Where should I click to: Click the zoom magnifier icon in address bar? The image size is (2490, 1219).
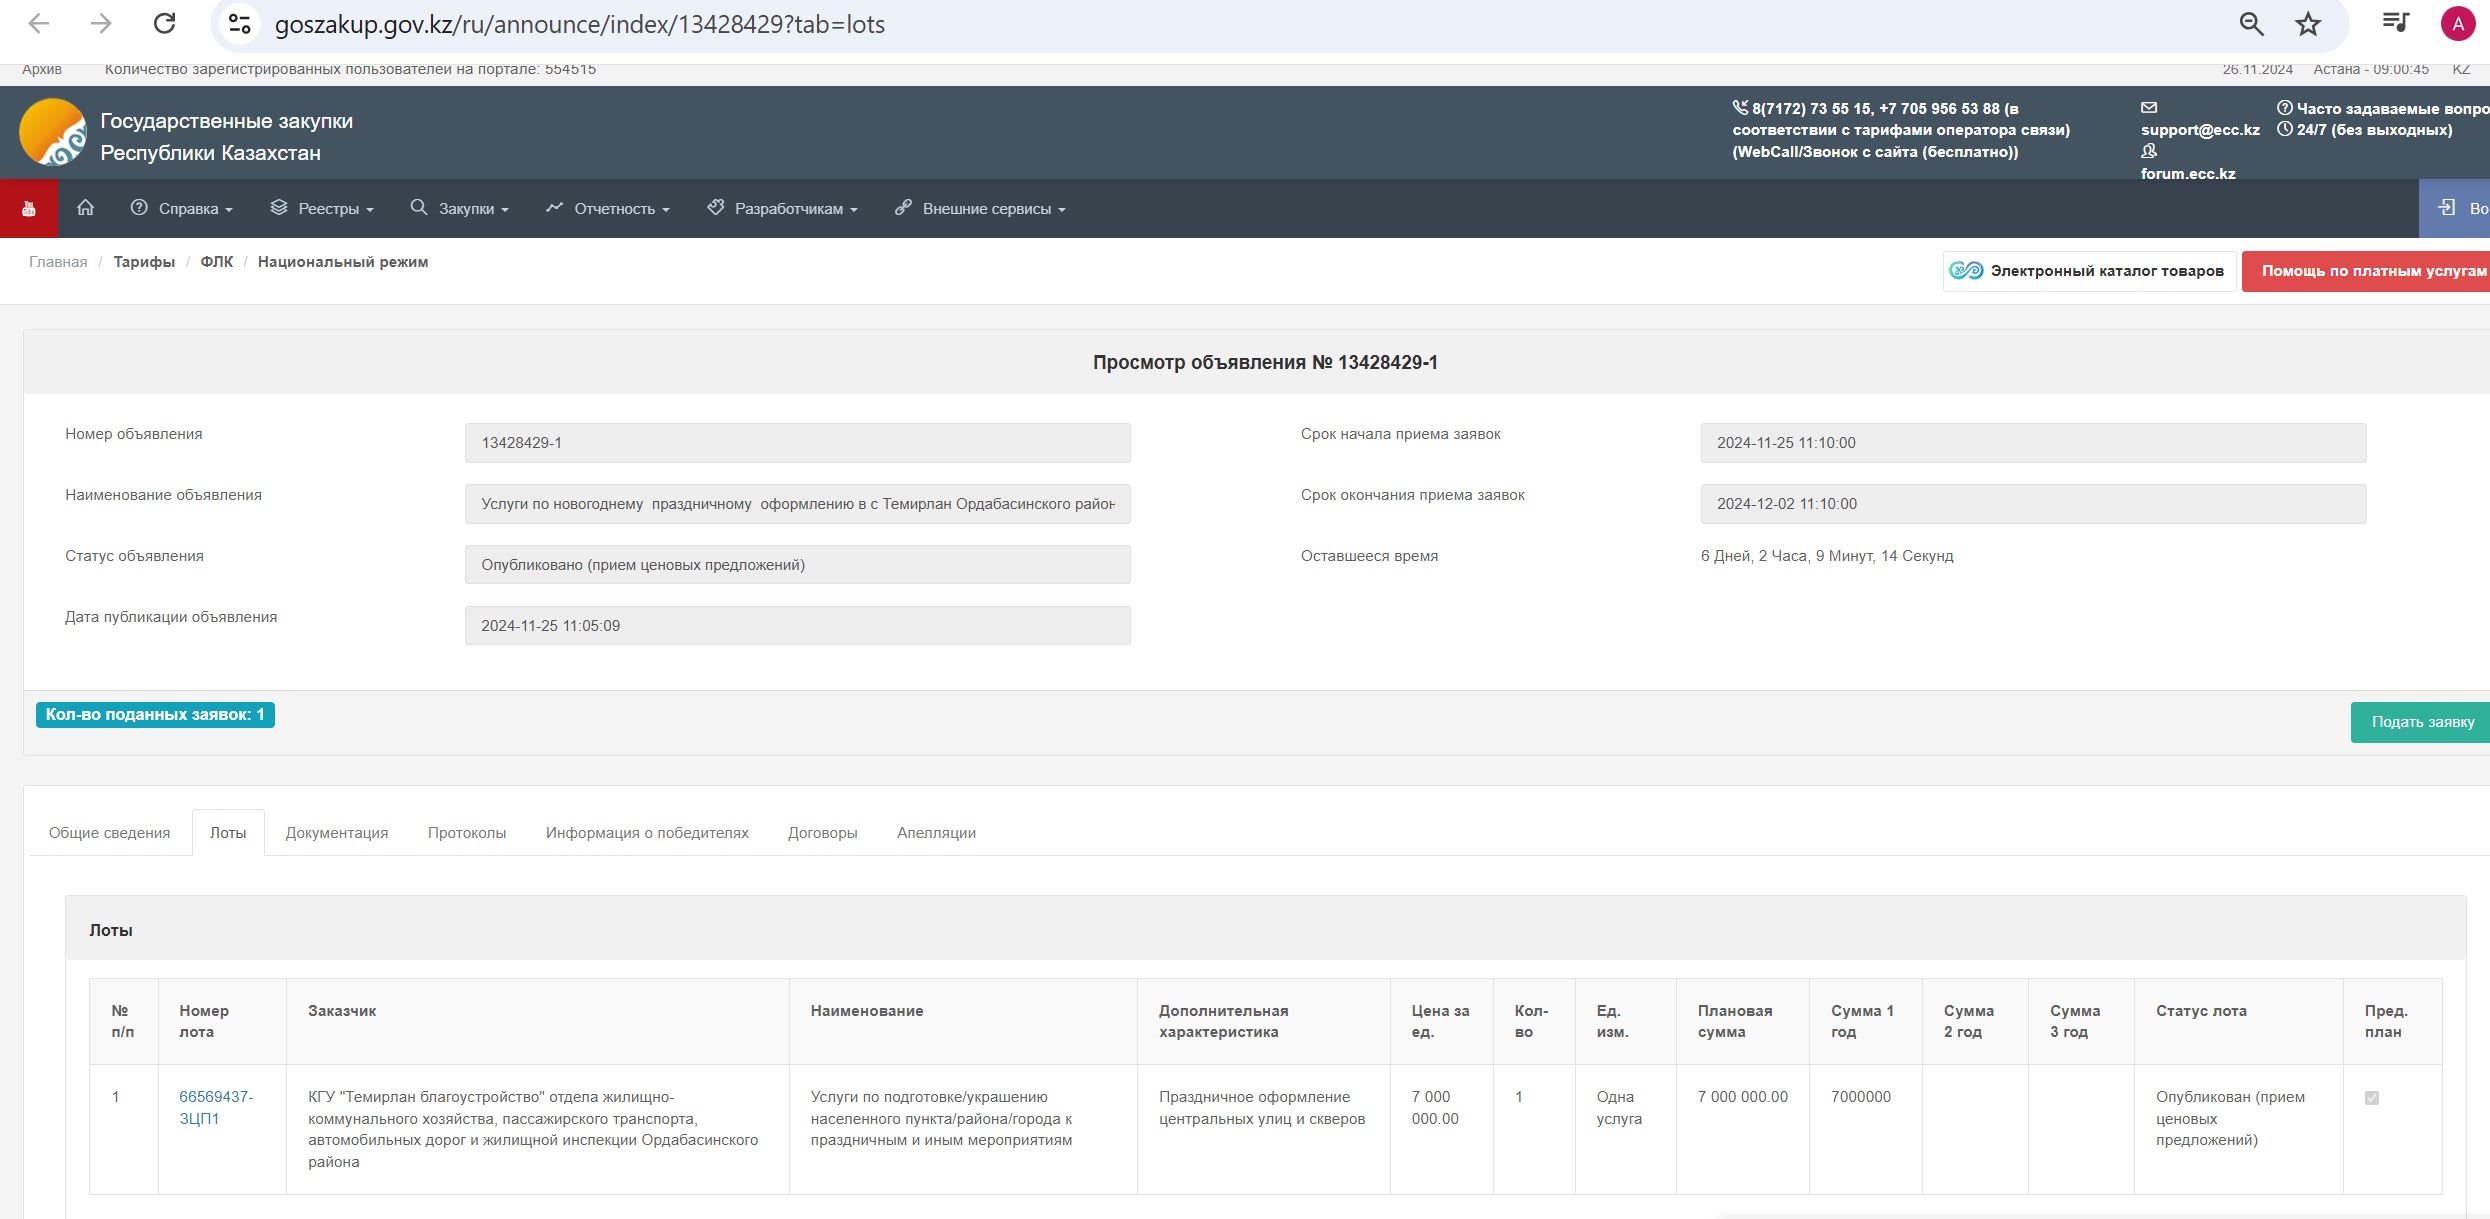(2251, 24)
